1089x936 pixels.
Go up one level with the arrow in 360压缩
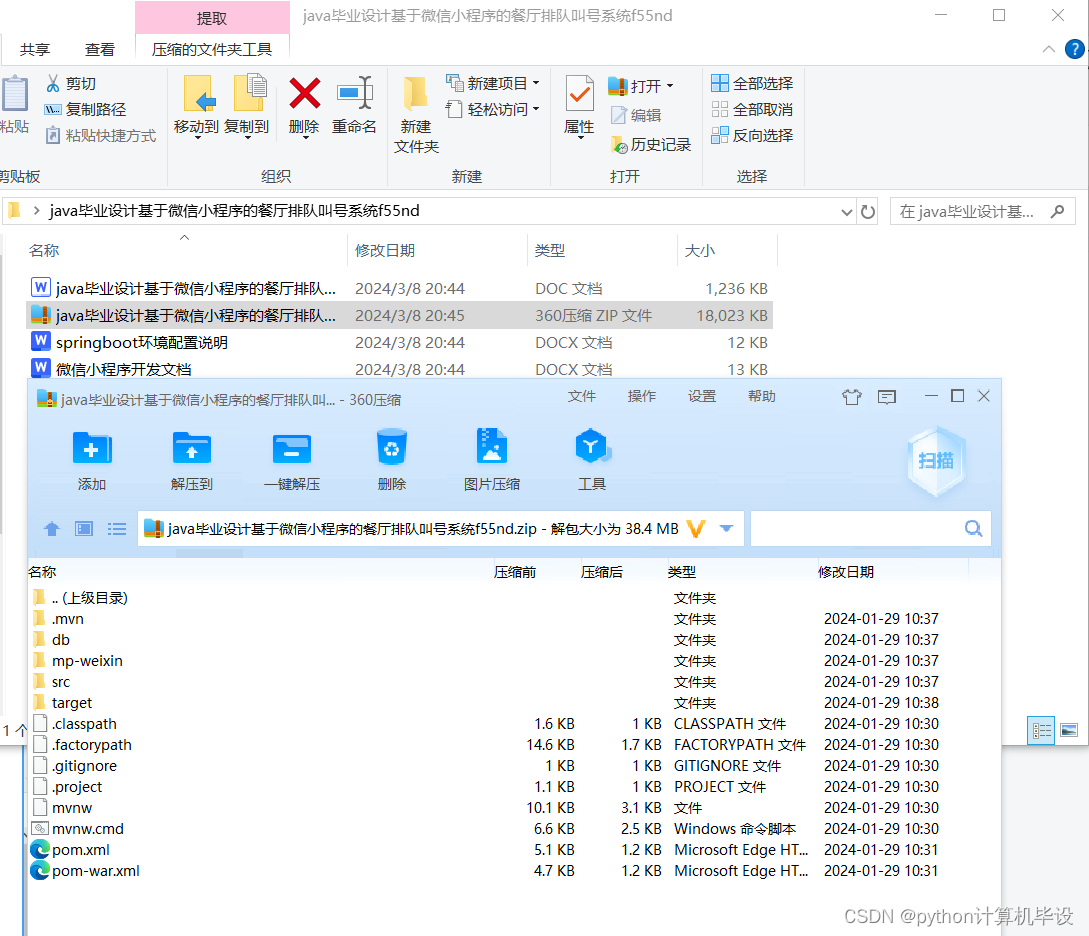(x=51, y=529)
